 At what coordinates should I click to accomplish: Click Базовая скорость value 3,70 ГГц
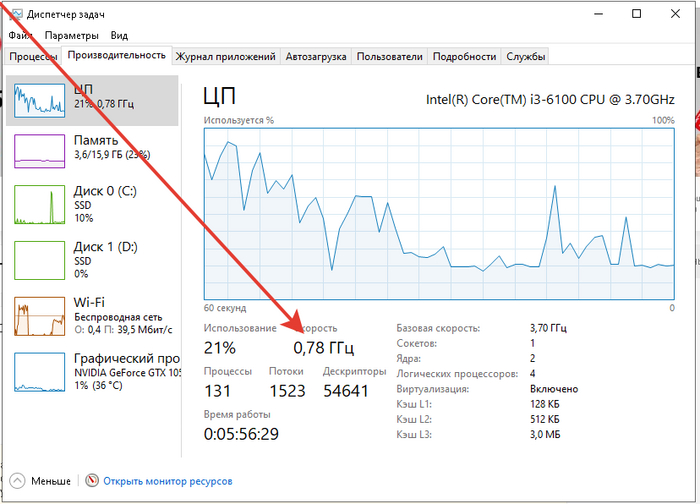(x=548, y=328)
